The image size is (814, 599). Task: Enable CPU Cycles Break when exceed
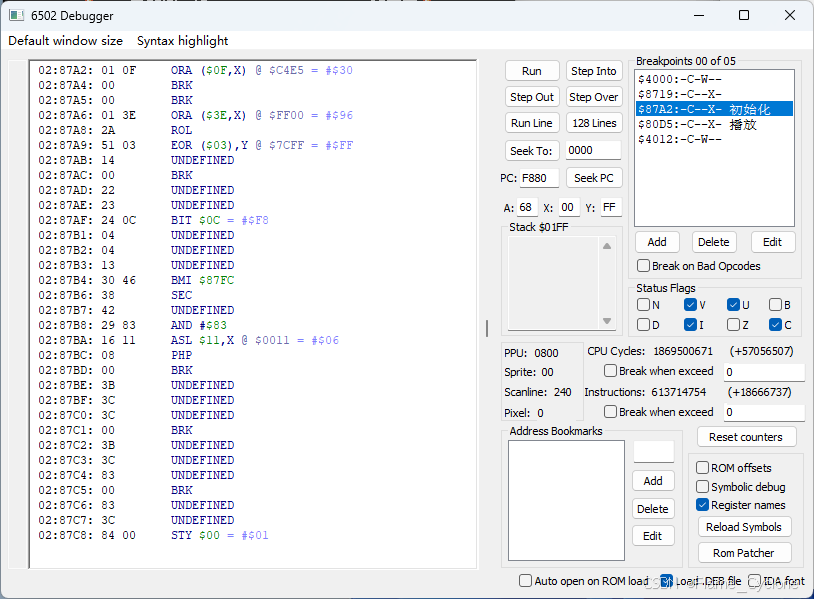610,371
